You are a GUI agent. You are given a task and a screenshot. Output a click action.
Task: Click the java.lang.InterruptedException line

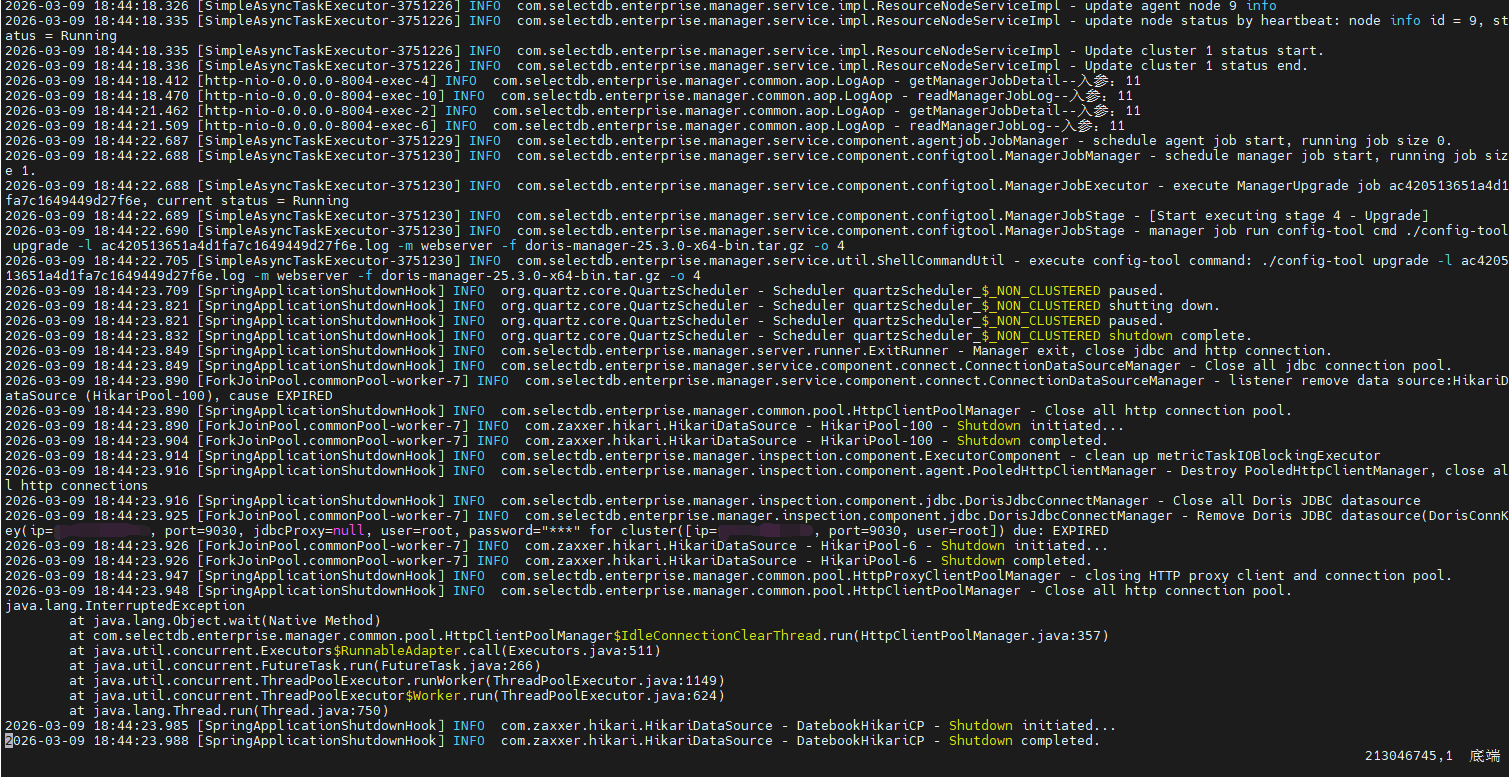pyautogui.click(x=125, y=606)
